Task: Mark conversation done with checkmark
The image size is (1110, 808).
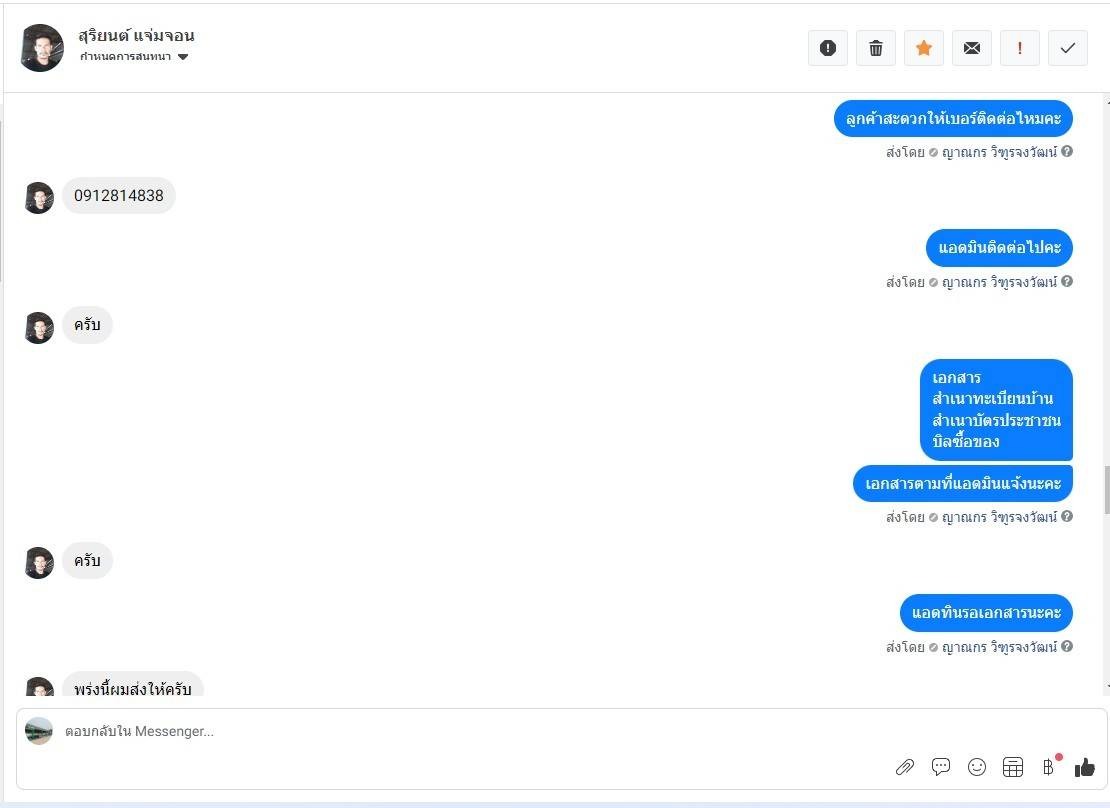Action: 1068,48
